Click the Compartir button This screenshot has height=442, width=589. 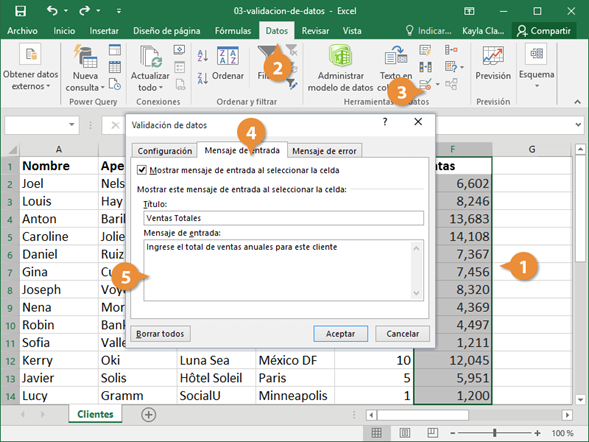544,31
